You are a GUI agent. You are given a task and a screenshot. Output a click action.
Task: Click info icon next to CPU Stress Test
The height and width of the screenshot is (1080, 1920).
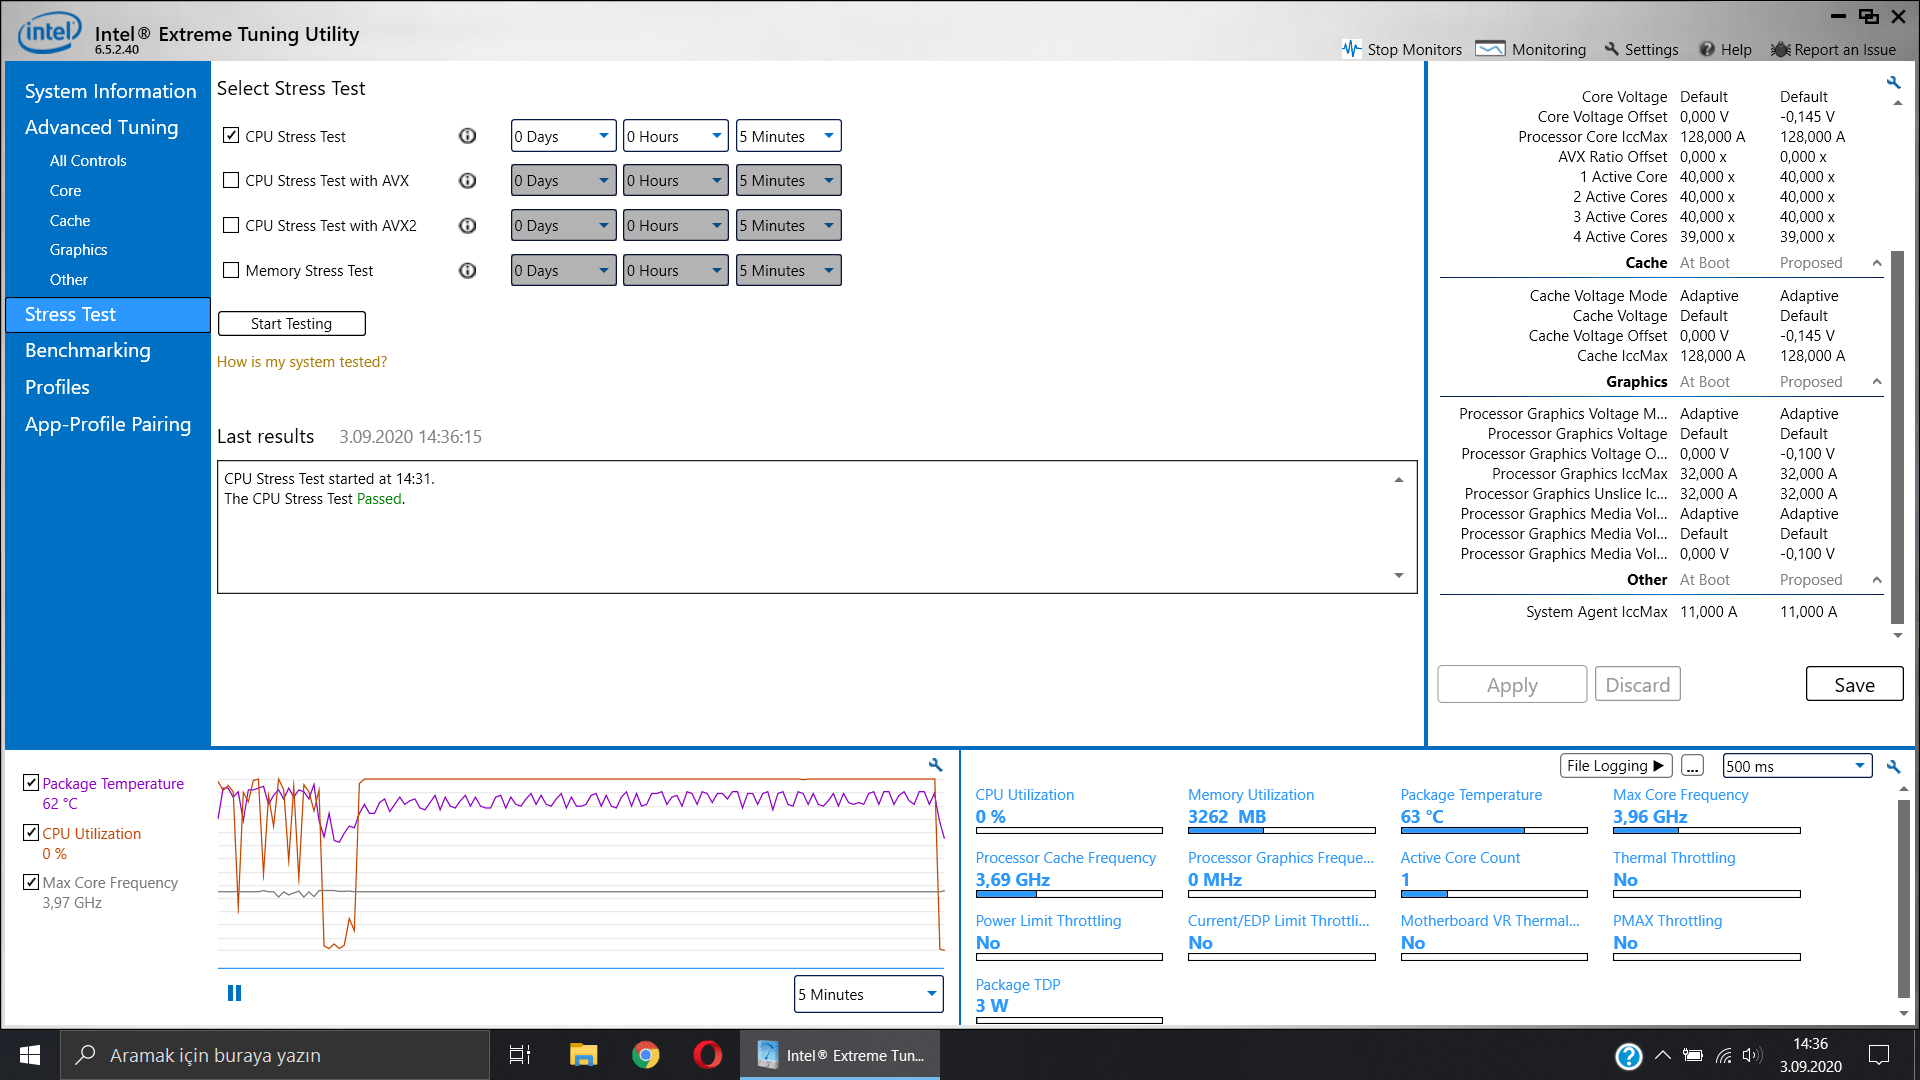click(x=467, y=136)
